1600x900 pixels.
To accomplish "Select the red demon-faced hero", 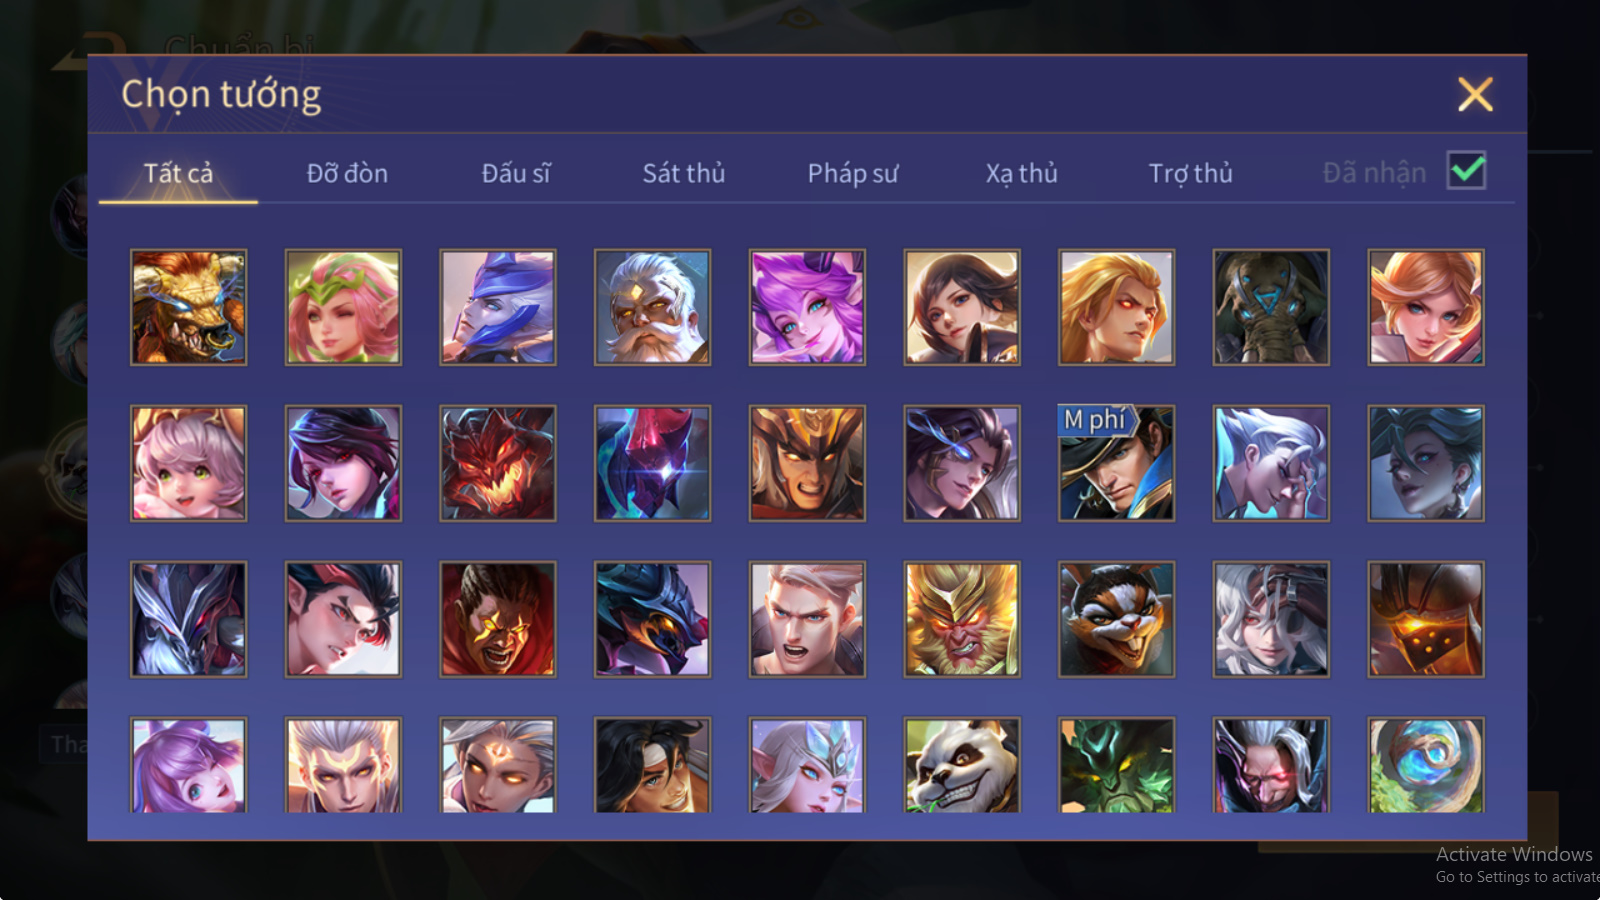I will point(497,463).
